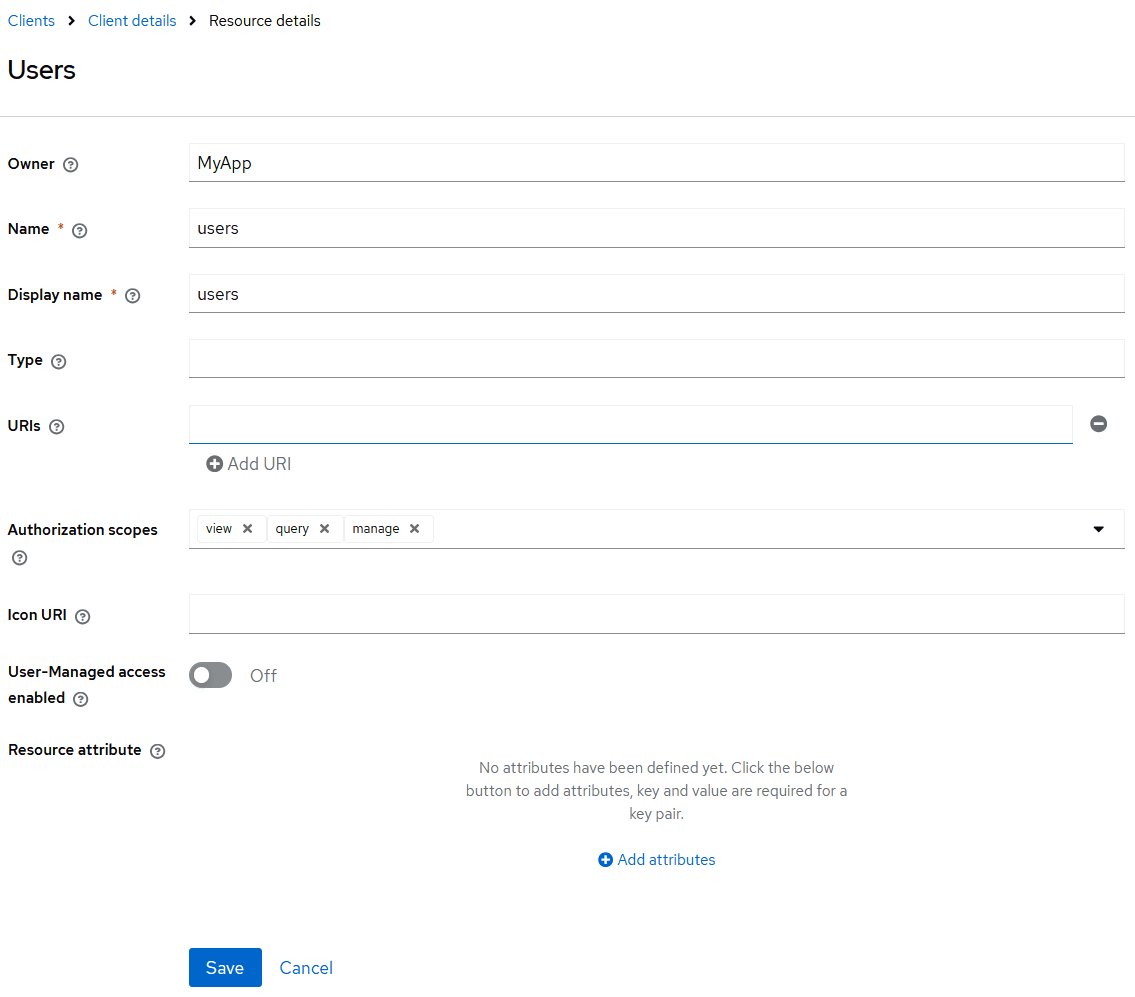
Task: Open help for the Type field
Action: tap(58, 361)
